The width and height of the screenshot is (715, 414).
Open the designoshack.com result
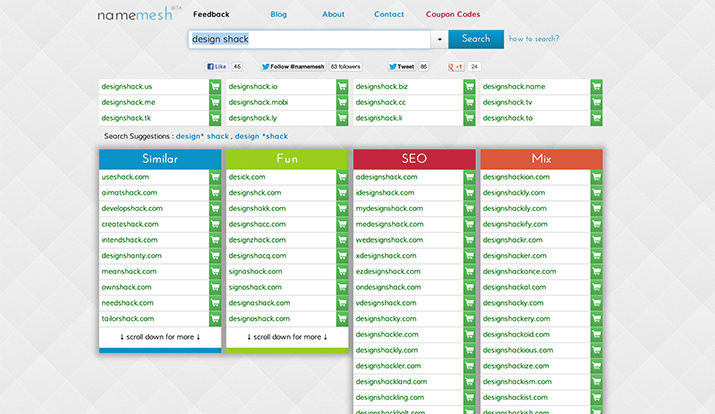coord(259,319)
